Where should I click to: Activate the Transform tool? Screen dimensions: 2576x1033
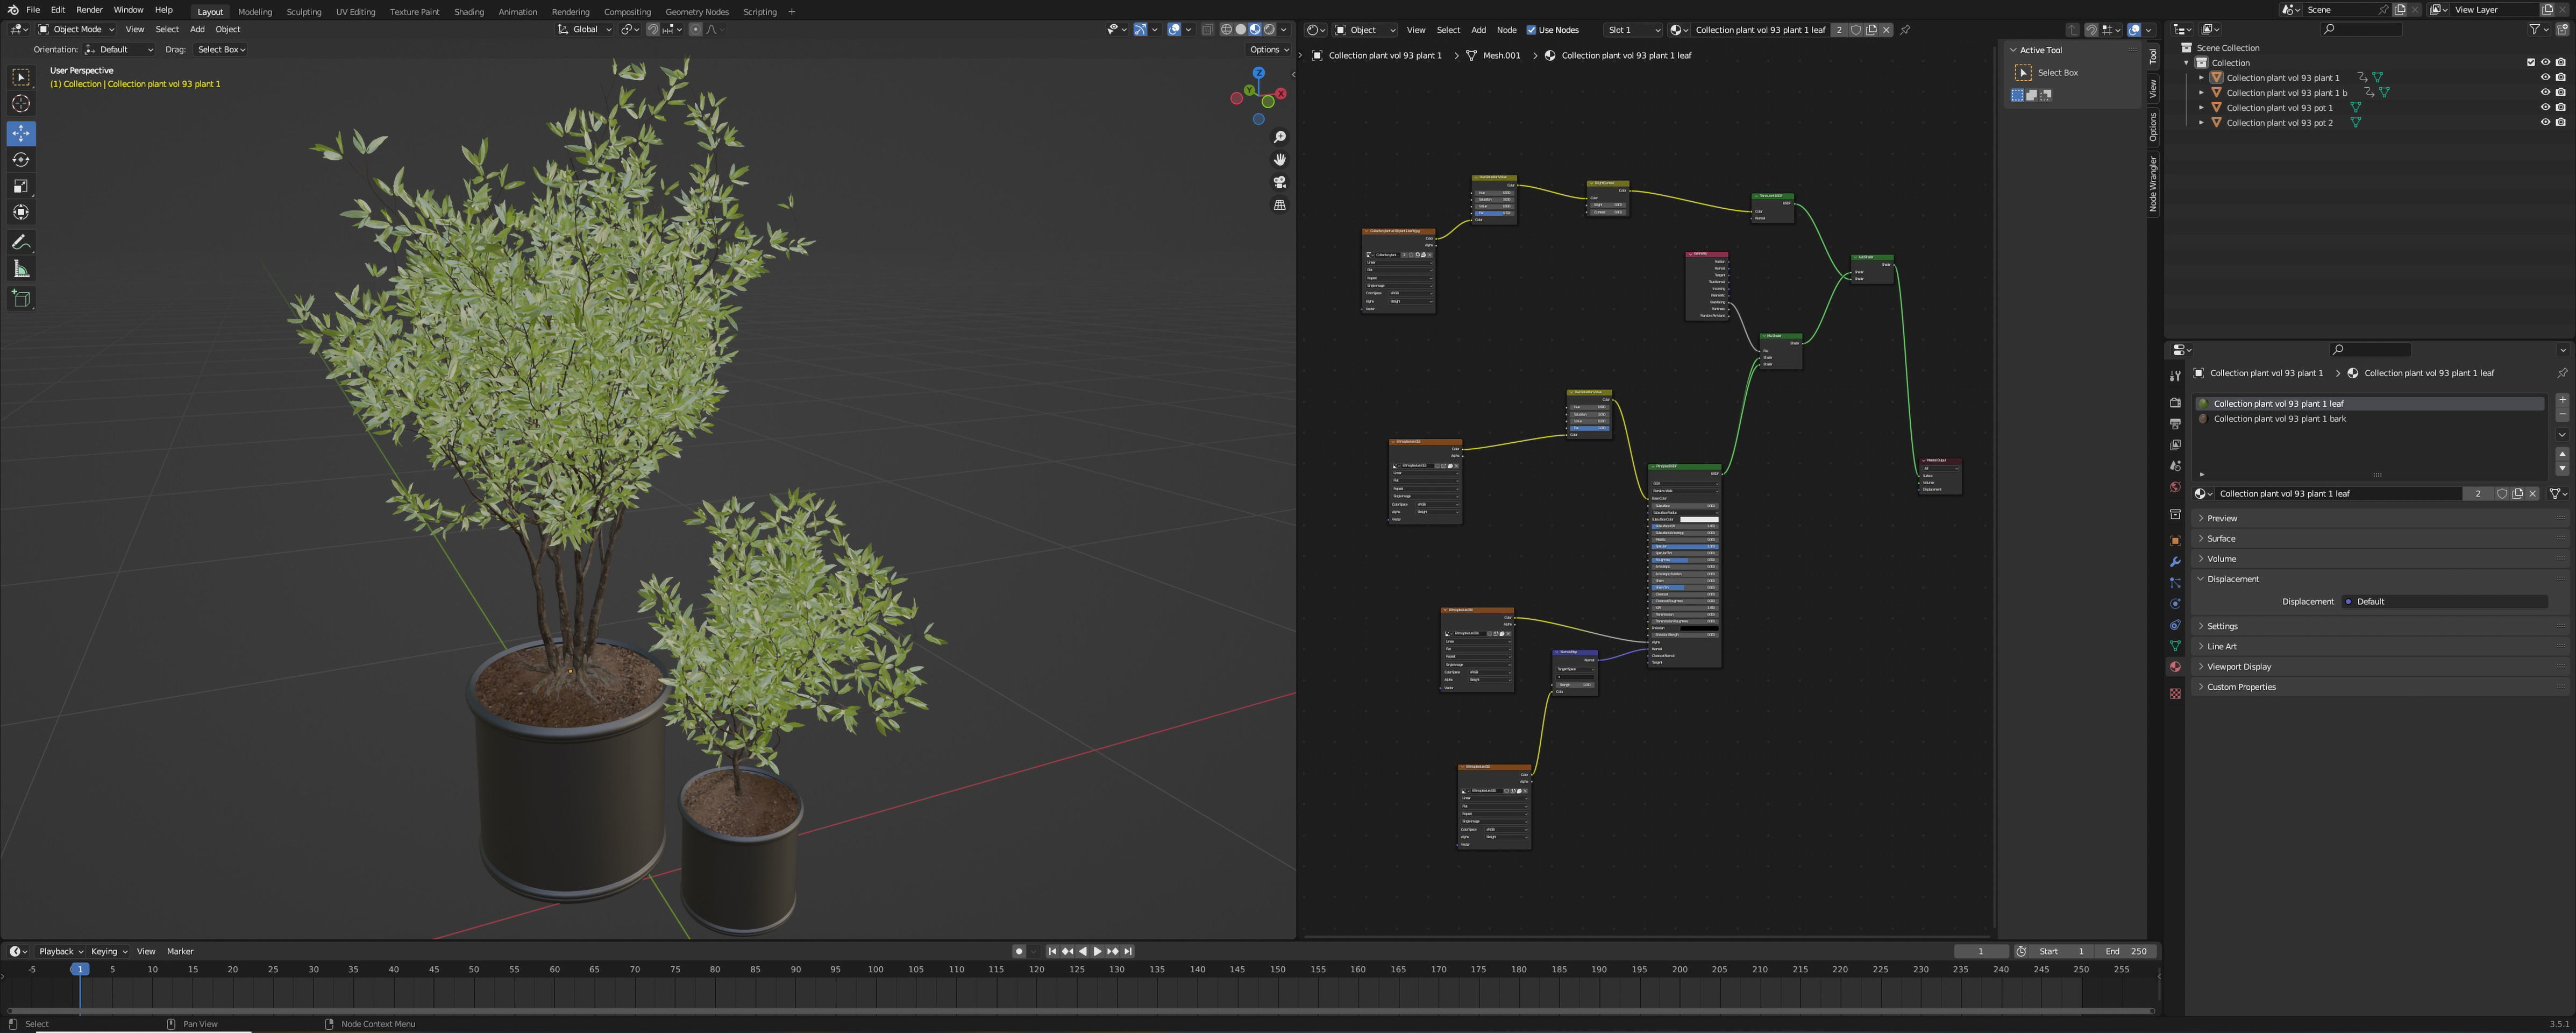click(21, 212)
